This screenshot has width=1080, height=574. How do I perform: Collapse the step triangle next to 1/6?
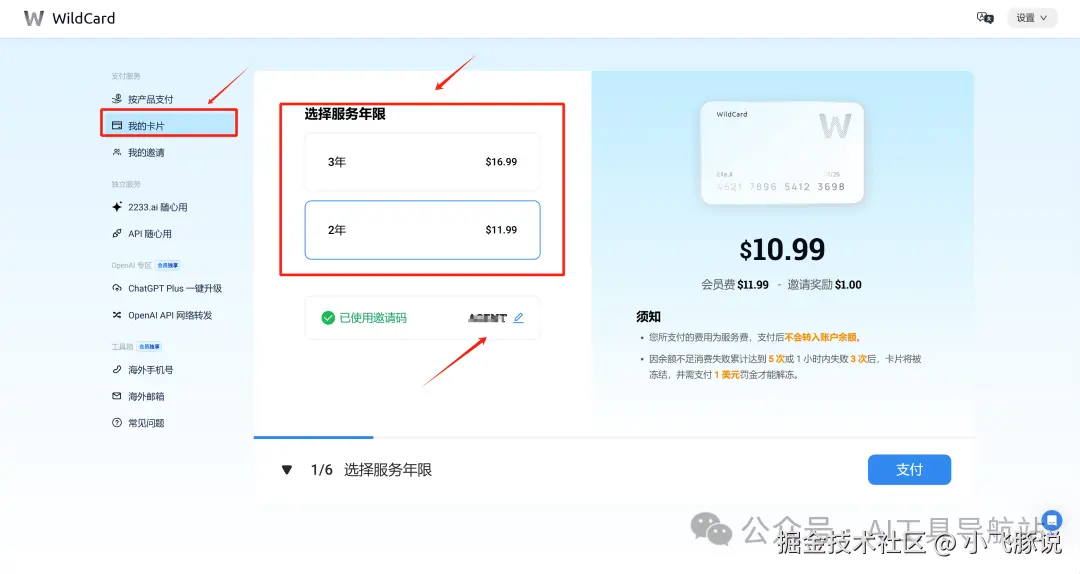[x=287, y=470]
